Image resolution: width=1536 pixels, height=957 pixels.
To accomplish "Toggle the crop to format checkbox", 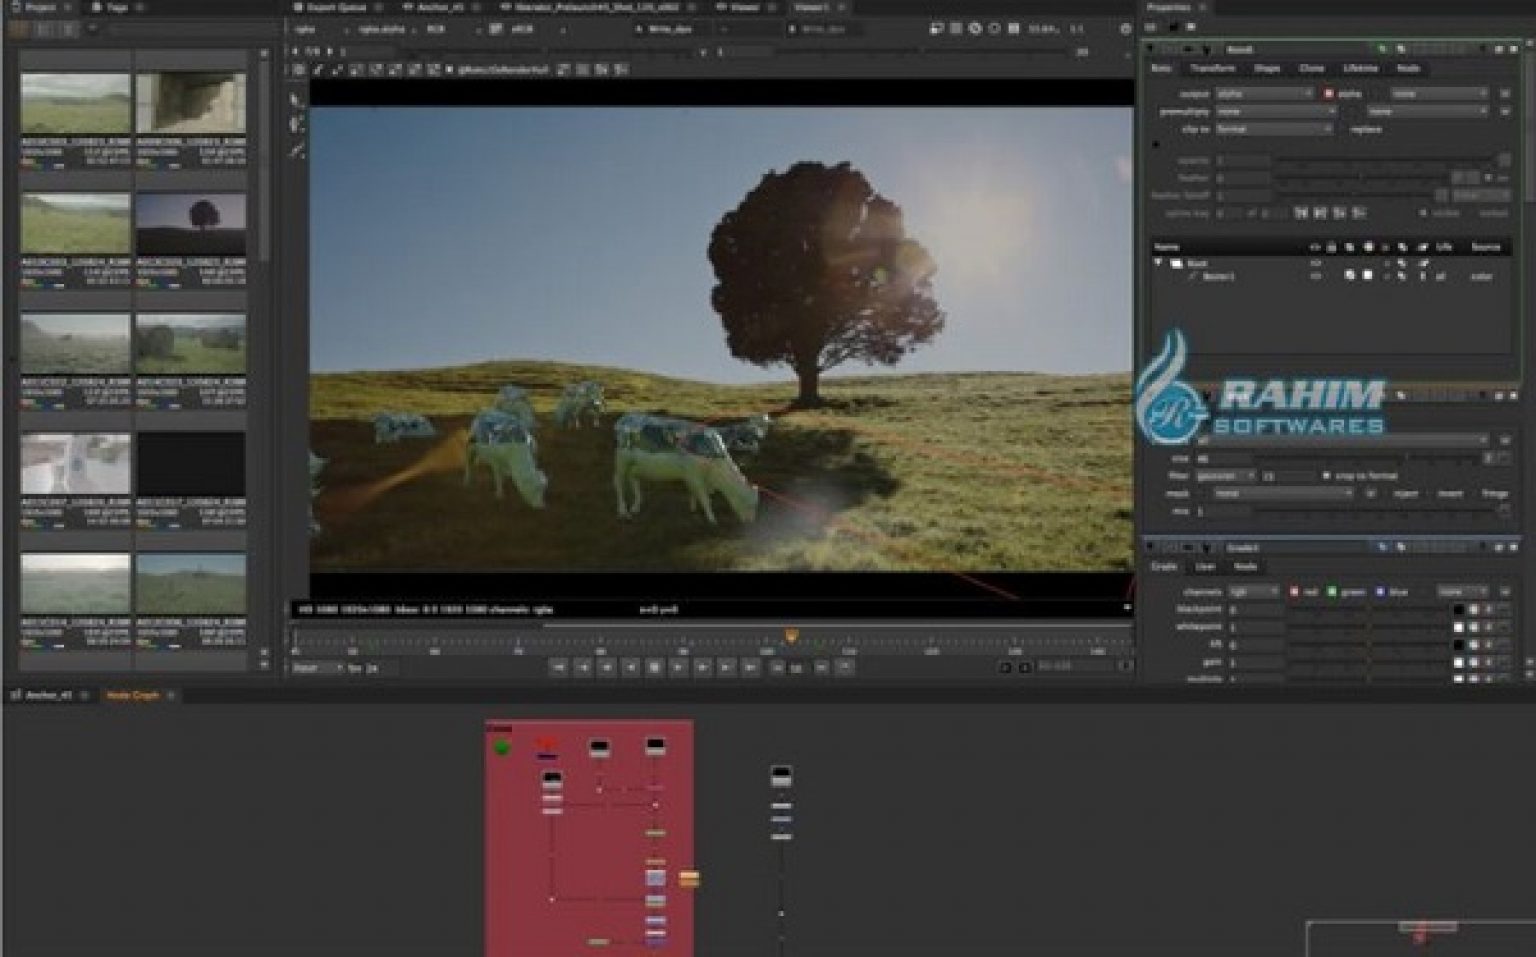I will pos(1326,476).
